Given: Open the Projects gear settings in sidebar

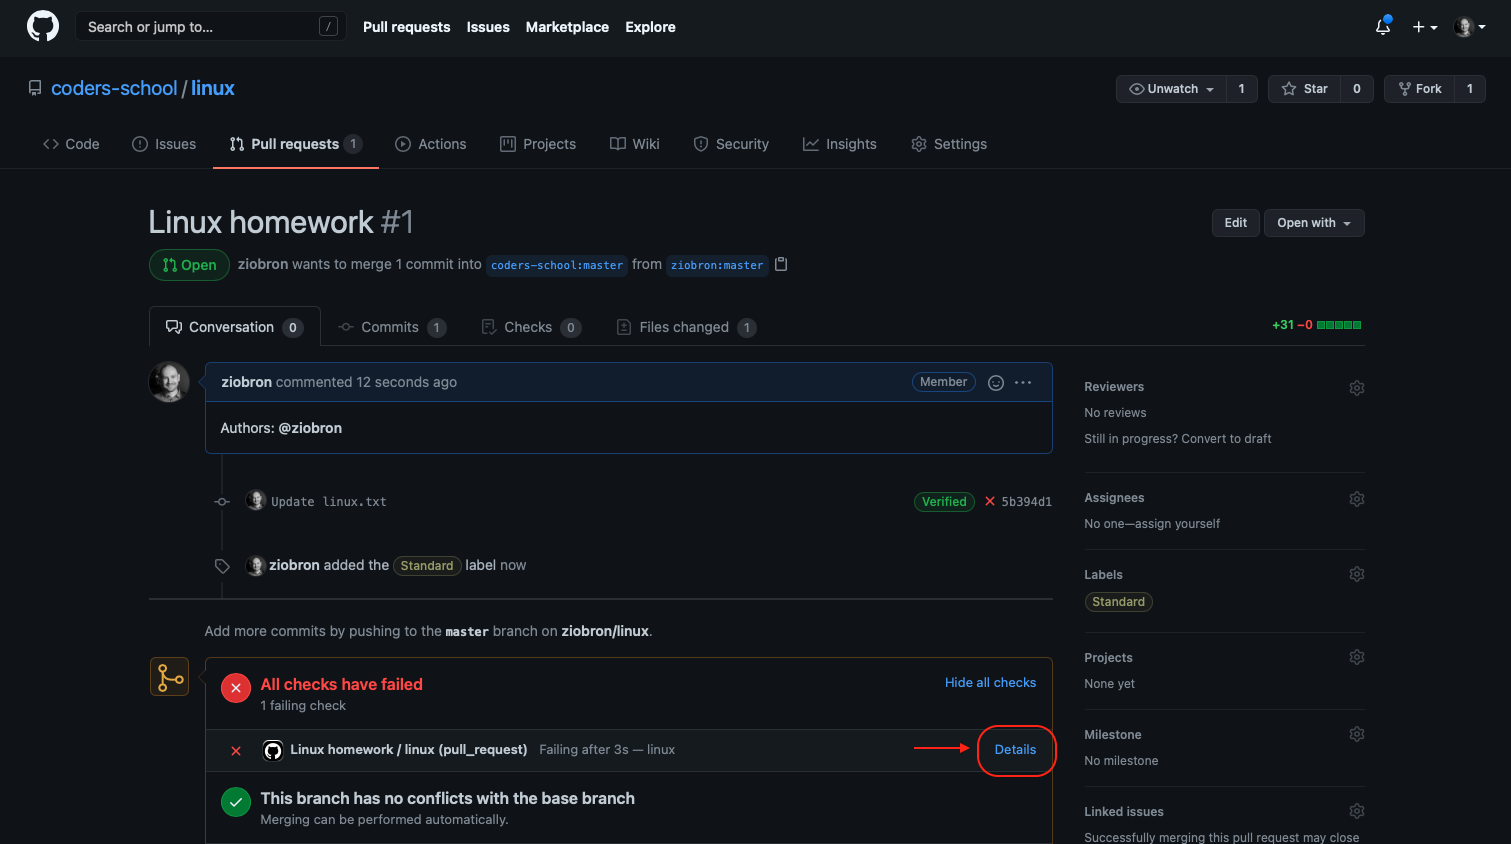Looking at the screenshot, I should (1357, 657).
